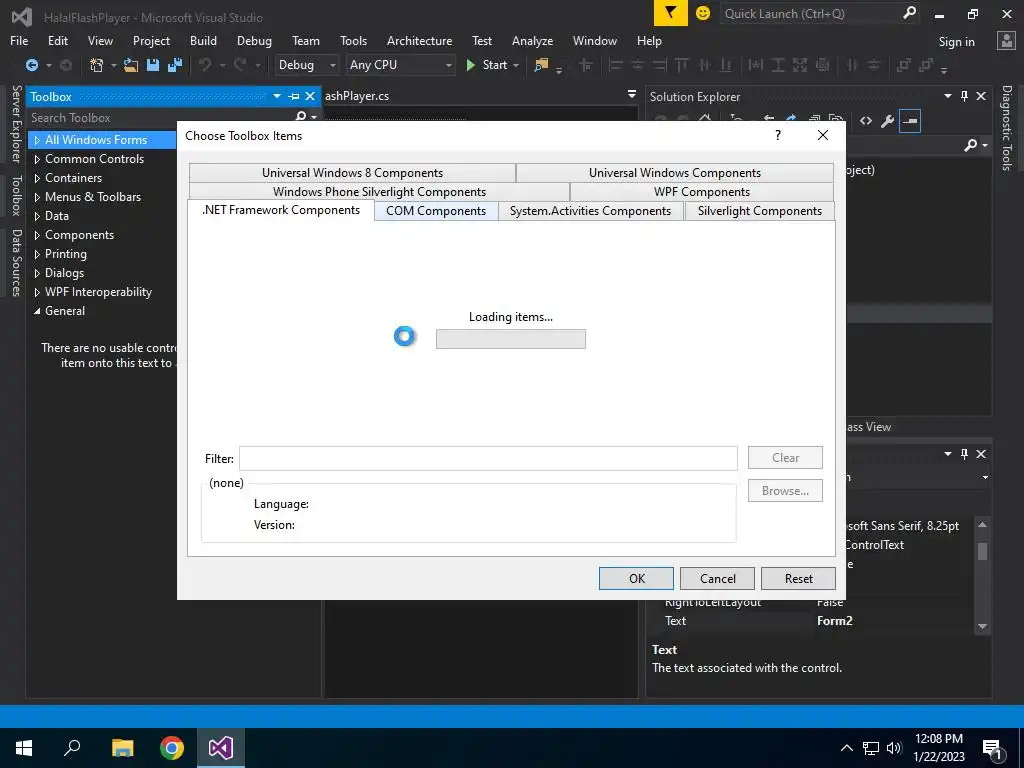Viewport: 1024px width, 768px height.
Task: Click the Navigate Backward arrow icon
Action: click(x=31, y=65)
